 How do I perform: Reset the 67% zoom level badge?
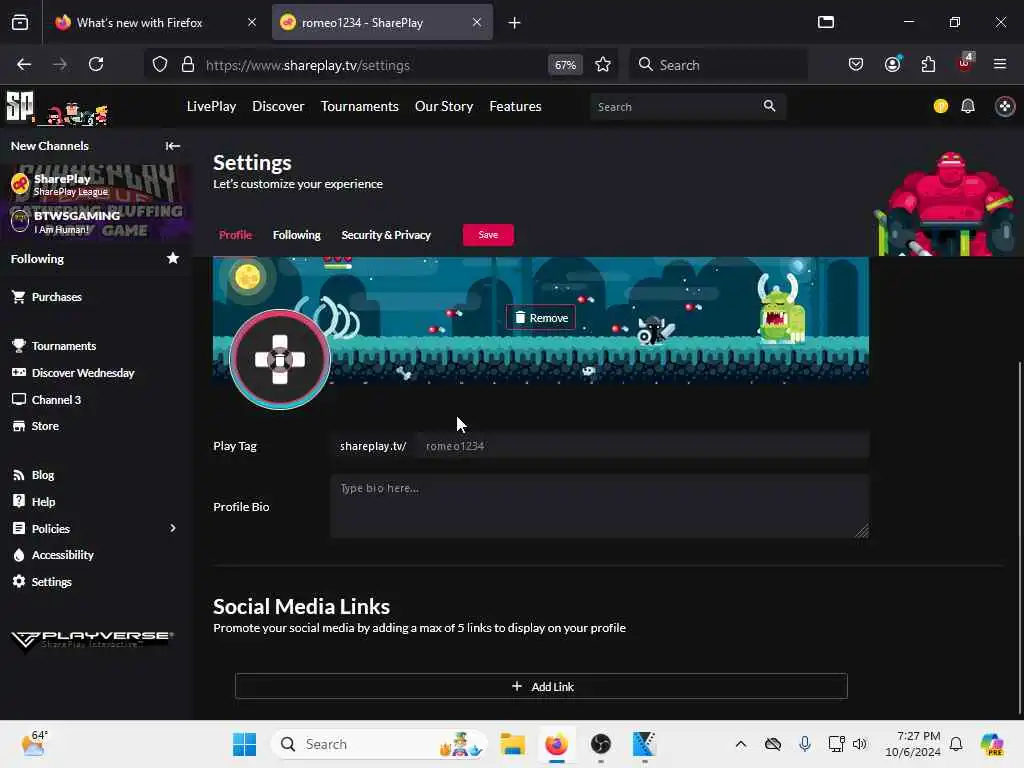(x=565, y=65)
